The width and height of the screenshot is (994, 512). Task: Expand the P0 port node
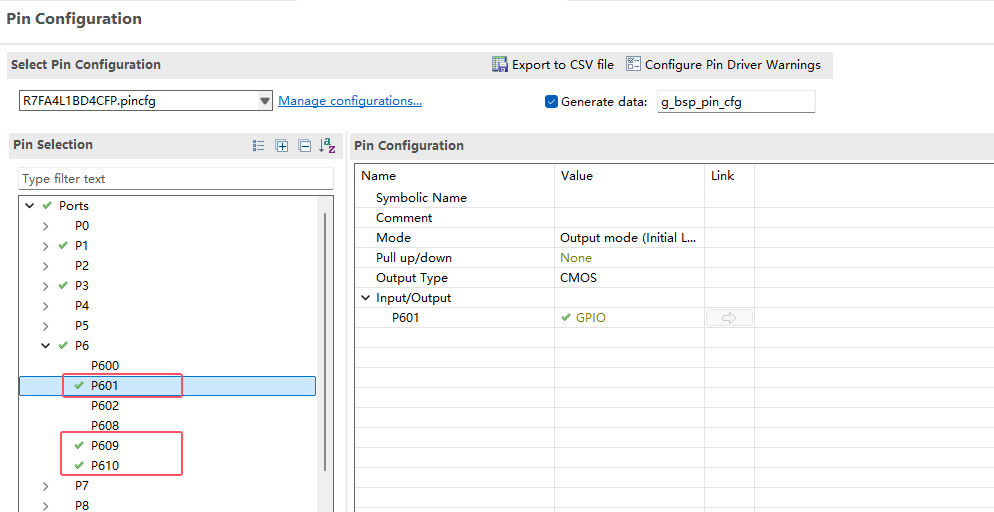point(45,226)
